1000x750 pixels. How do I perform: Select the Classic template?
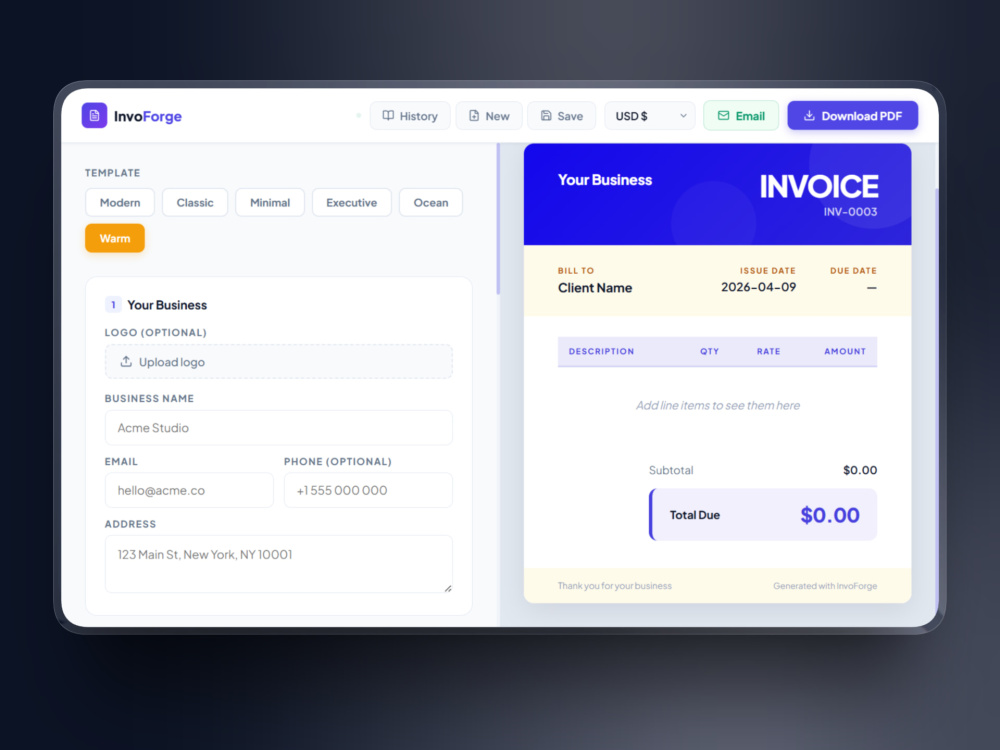click(195, 203)
